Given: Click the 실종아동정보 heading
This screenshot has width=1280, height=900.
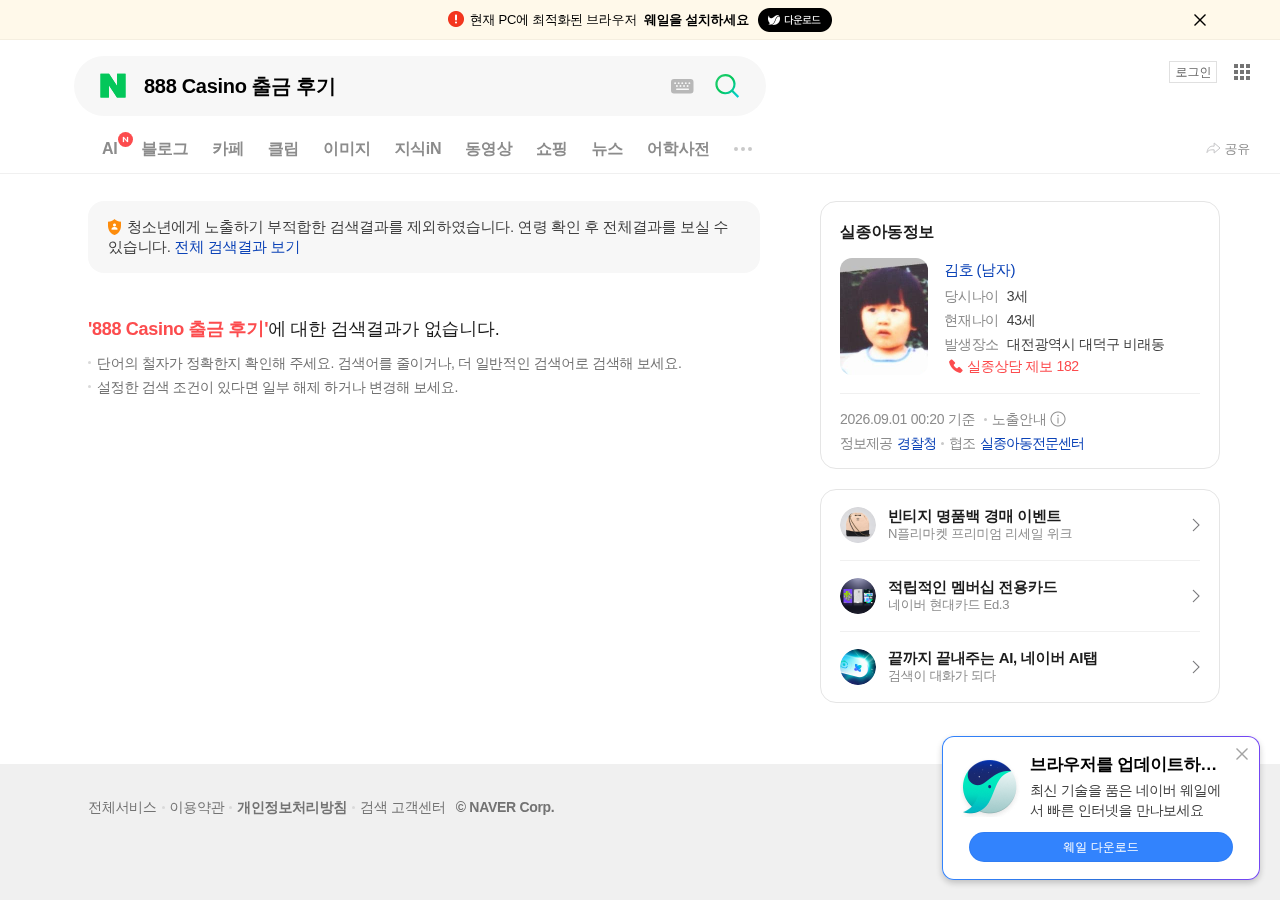Looking at the screenshot, I should tap(887, 232).
